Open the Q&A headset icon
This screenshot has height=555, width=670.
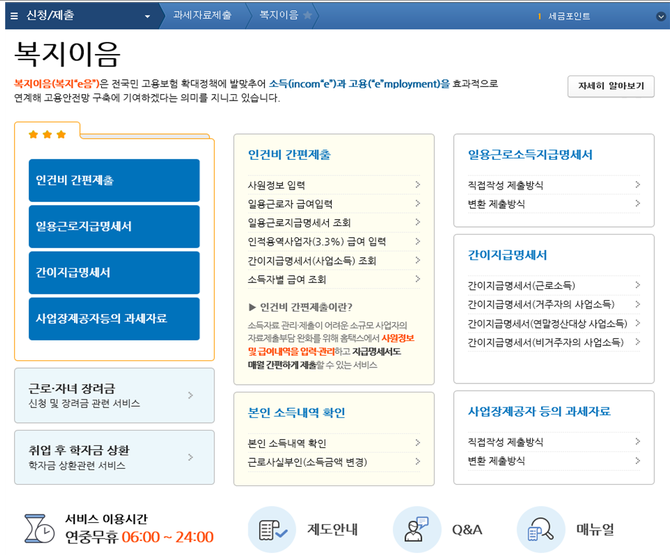click(x=416, y=529)
